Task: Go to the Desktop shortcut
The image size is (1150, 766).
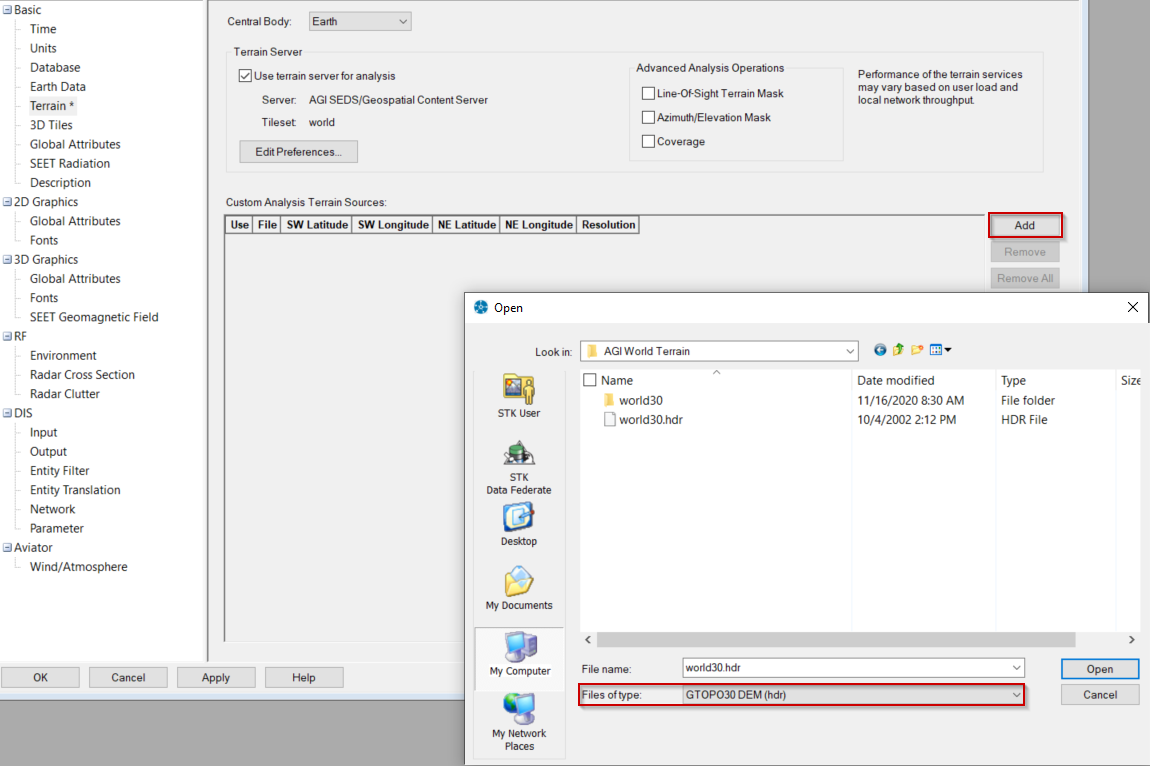Action: point(518,525)
